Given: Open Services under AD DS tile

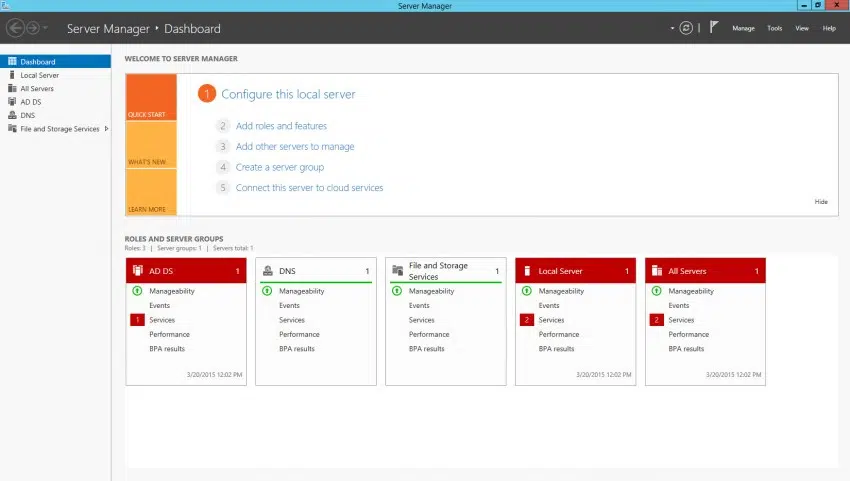Looking at the screenshot, I should (162, 320).
